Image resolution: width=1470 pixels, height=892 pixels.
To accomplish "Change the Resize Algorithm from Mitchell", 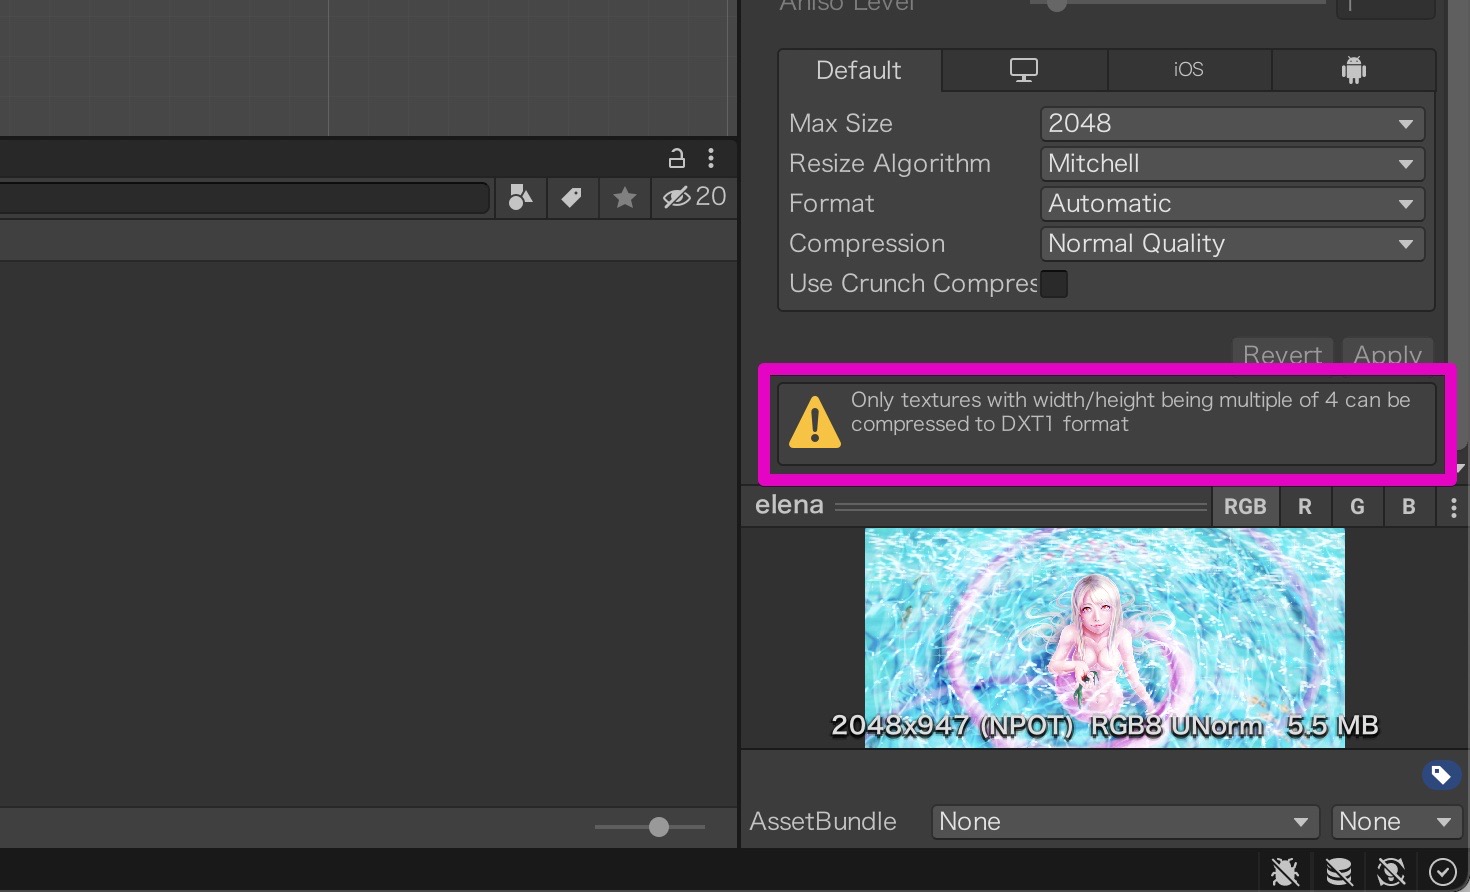I will pos(1232,163).
